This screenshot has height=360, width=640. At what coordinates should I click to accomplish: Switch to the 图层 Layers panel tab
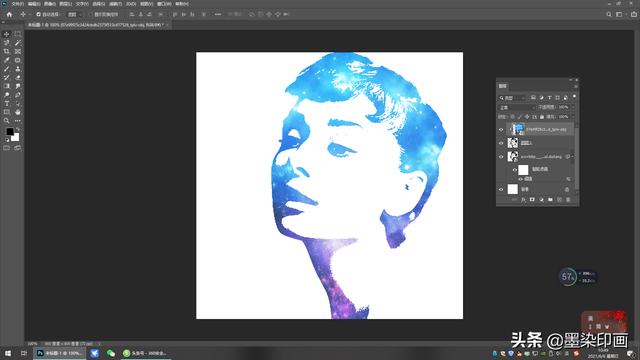(x=503, y=86)
